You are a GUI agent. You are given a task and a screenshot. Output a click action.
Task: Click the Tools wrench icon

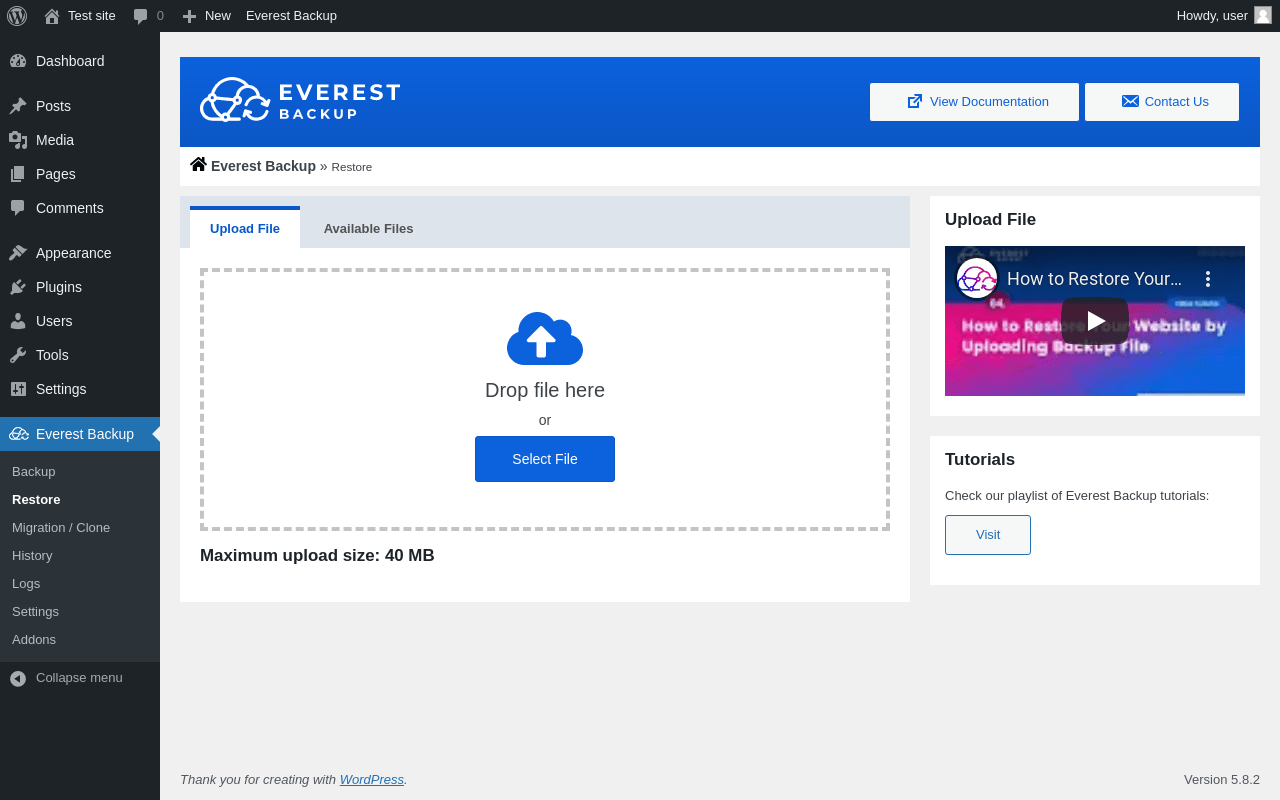[x=18, y=355]
